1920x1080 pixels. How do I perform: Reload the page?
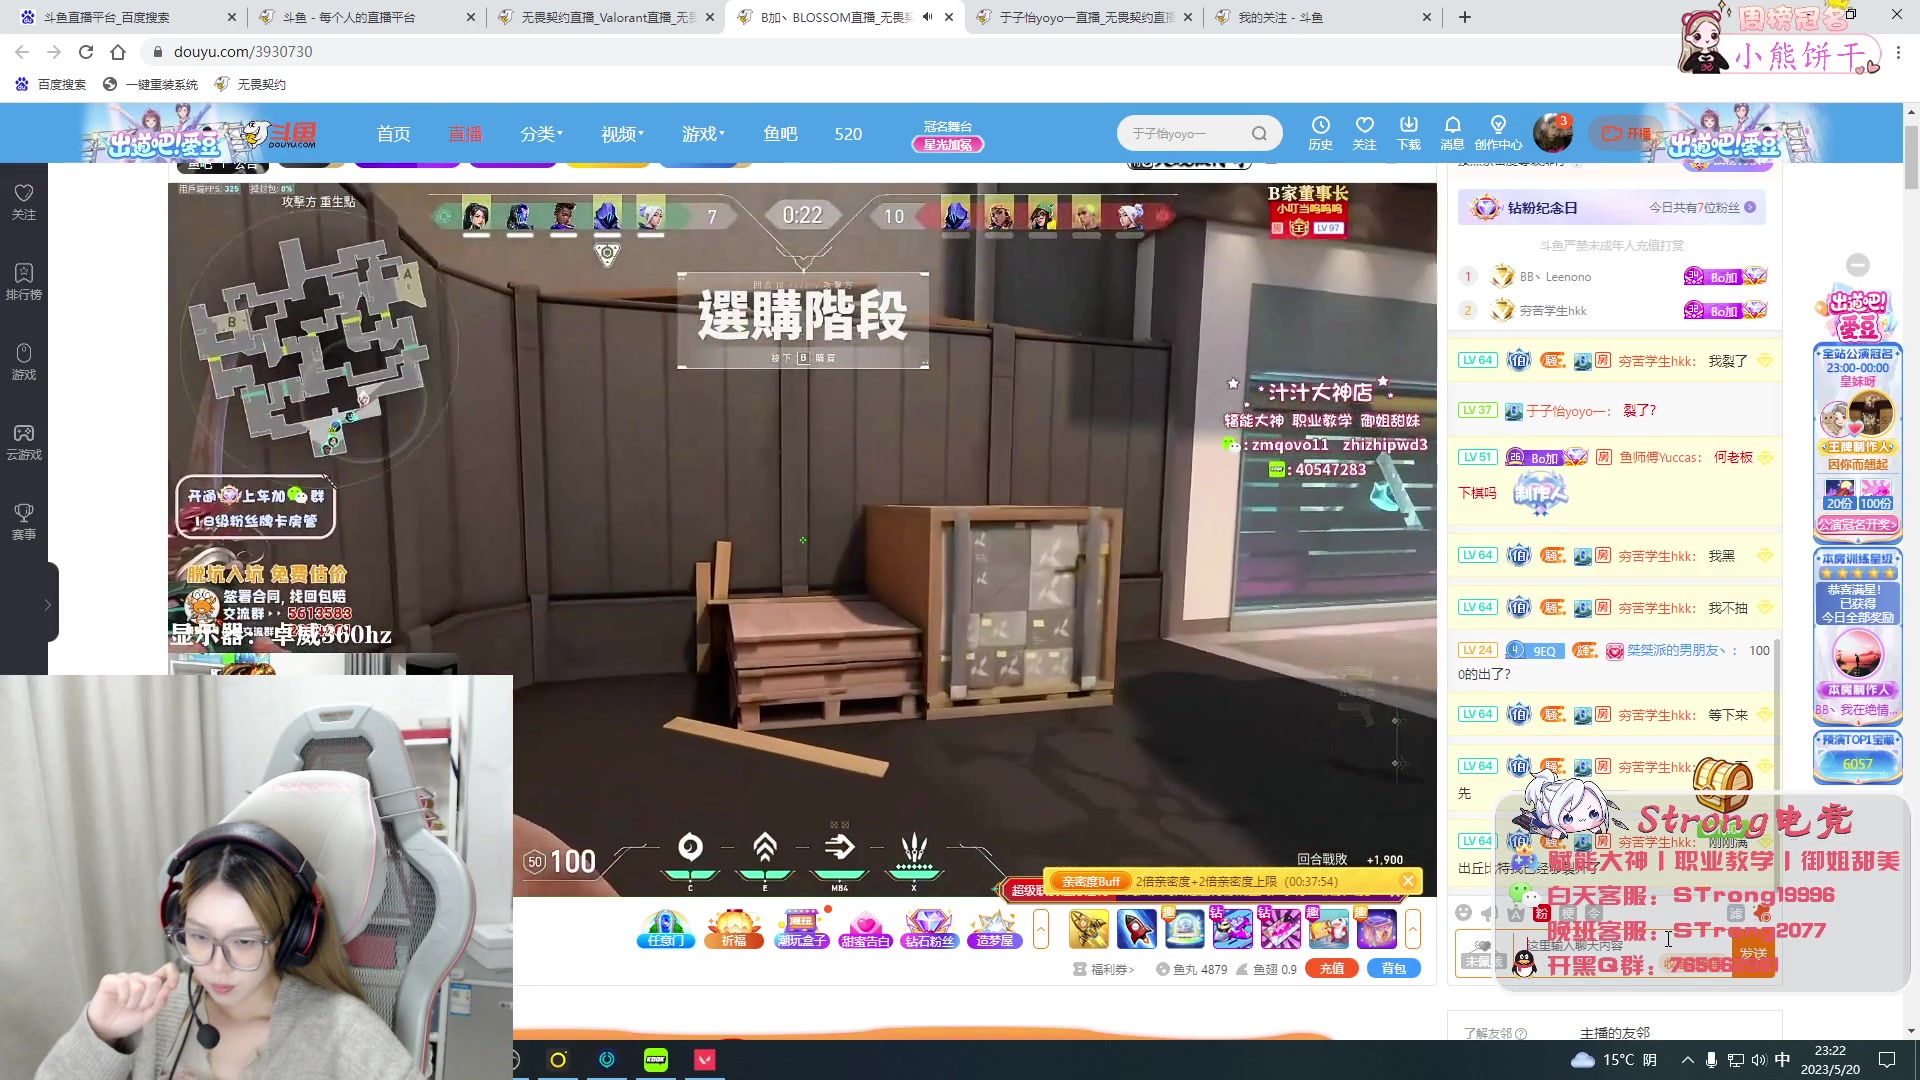click(x=86, y=51)
